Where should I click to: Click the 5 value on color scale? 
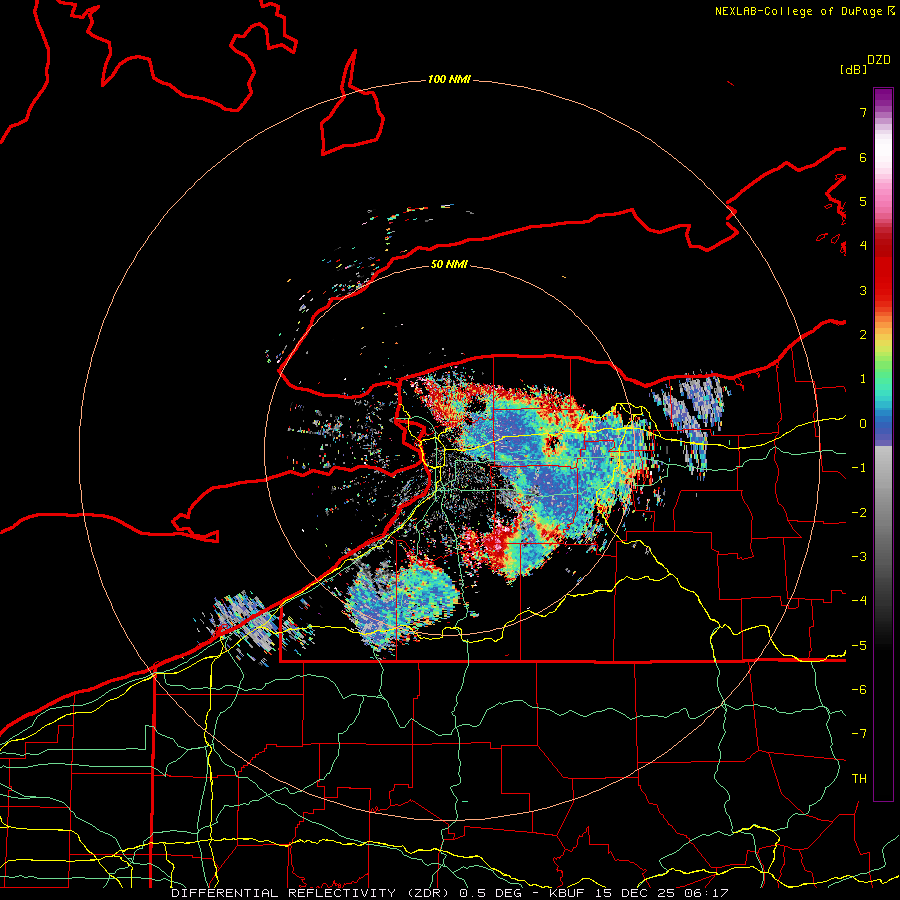863,201
